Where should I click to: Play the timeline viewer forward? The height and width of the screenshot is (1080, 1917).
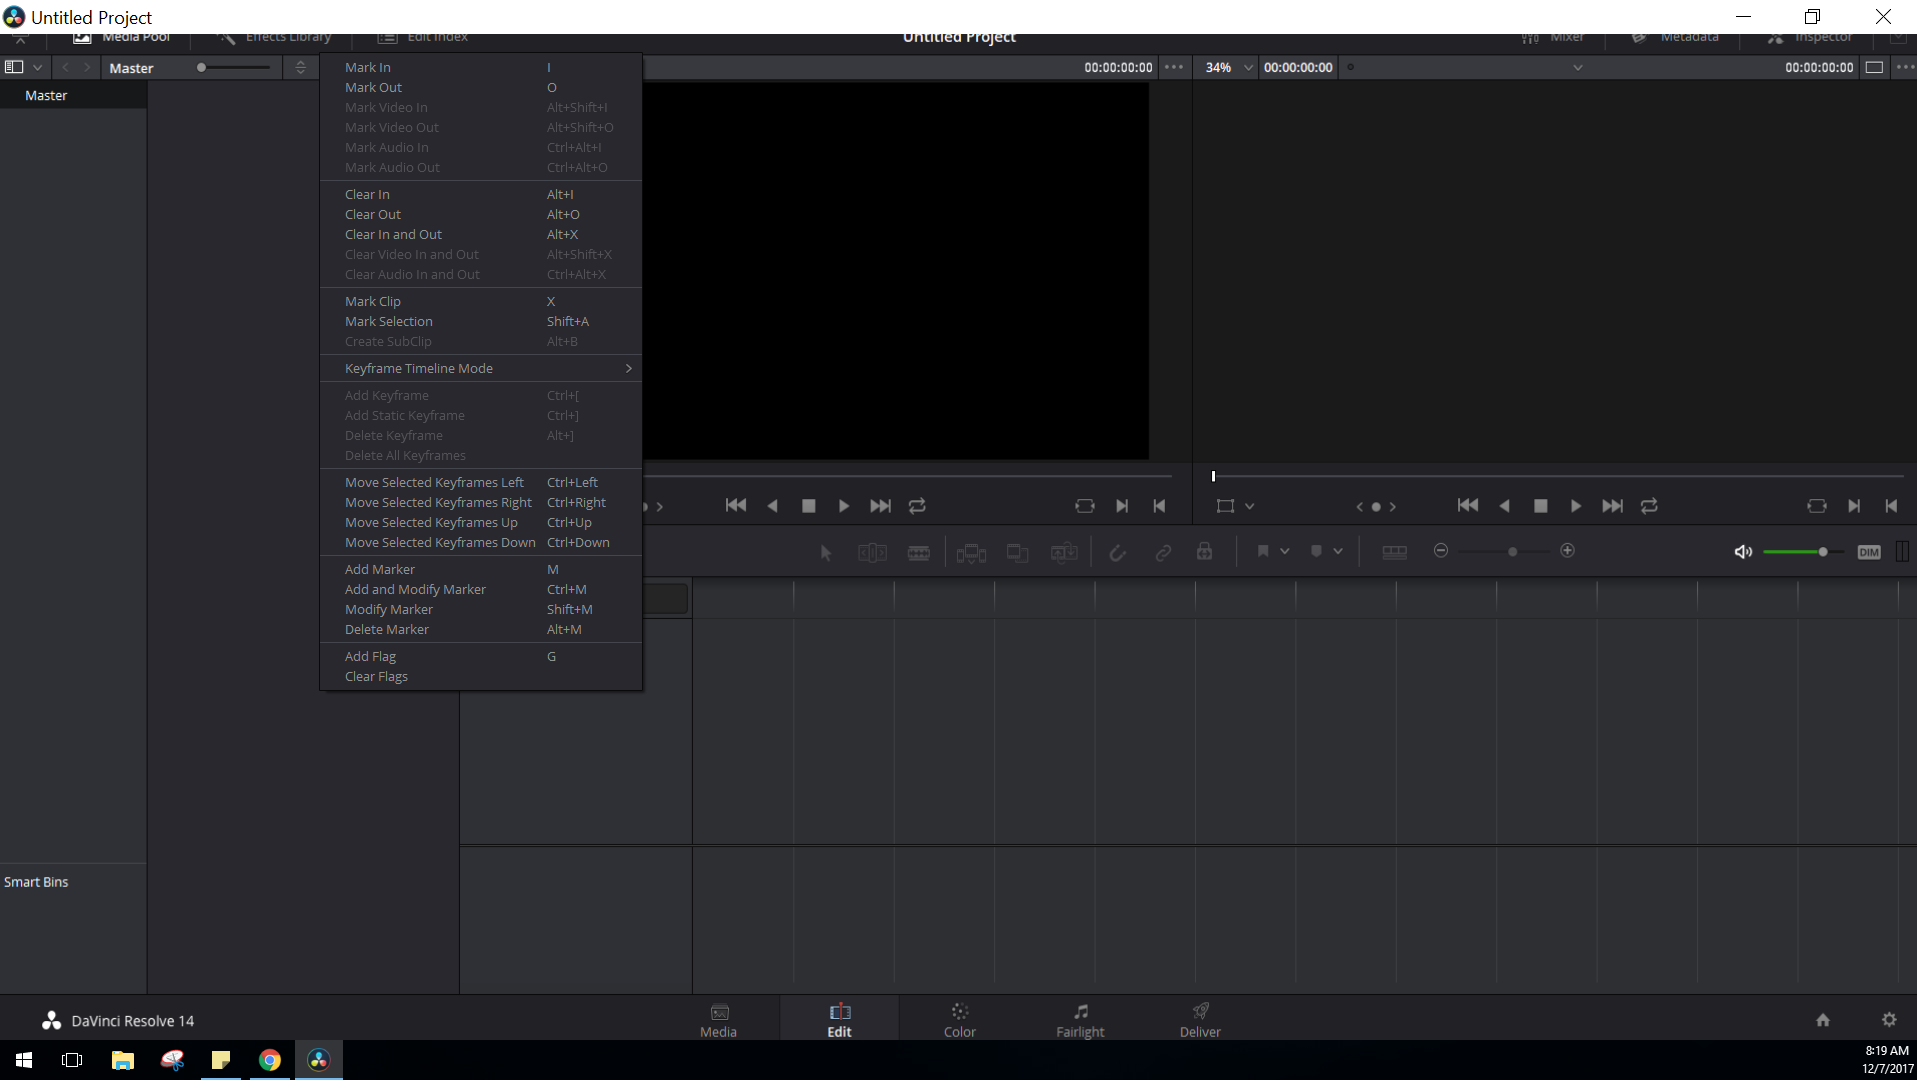(1576, 506)
